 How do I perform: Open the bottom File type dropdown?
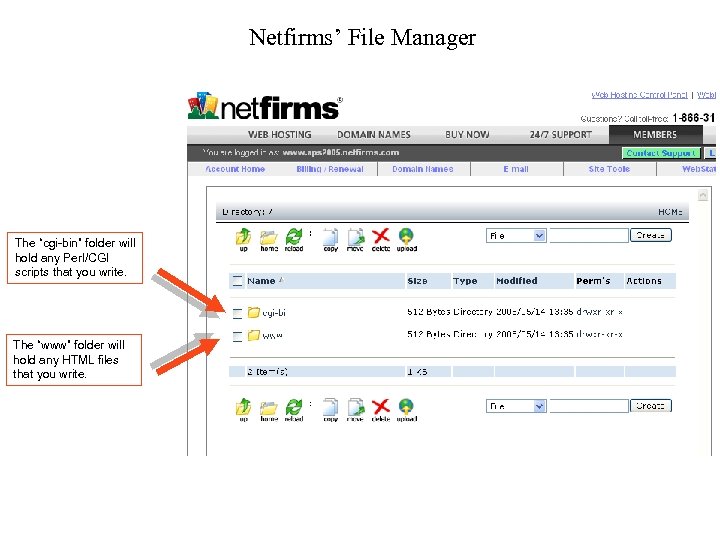(x=516, y=406)
